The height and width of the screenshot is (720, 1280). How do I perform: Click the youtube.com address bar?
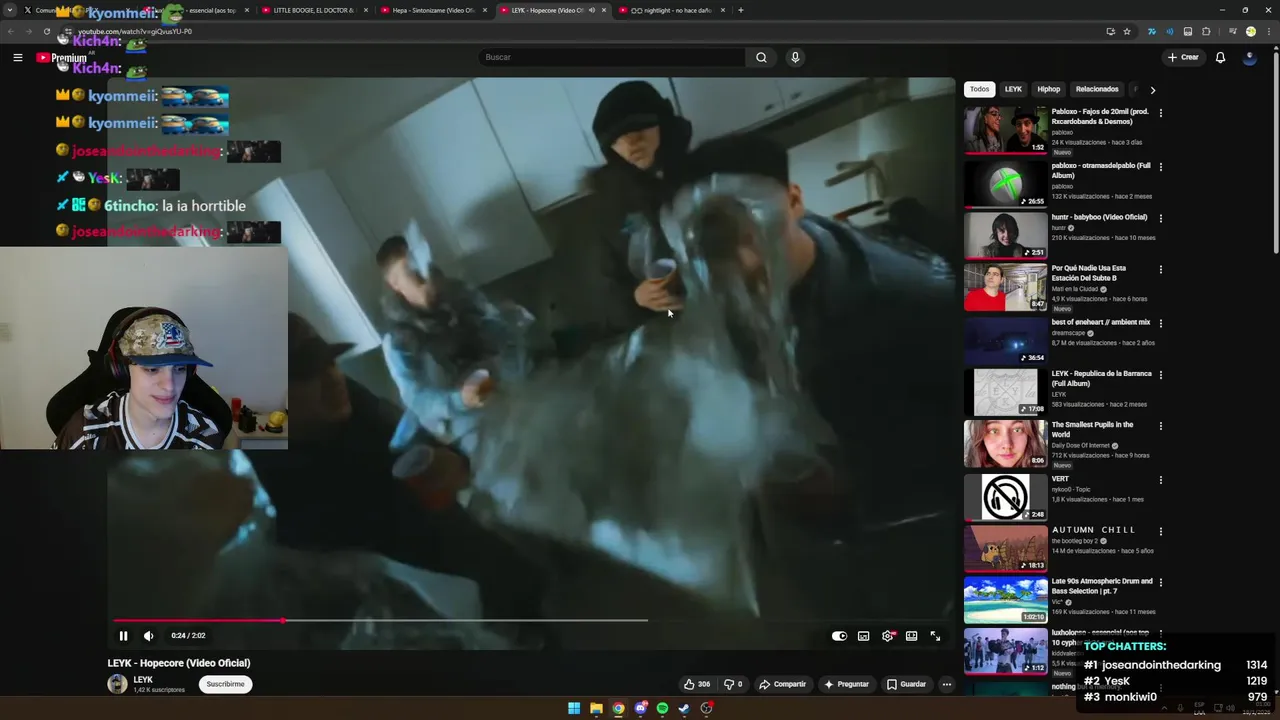pos(590,31)
